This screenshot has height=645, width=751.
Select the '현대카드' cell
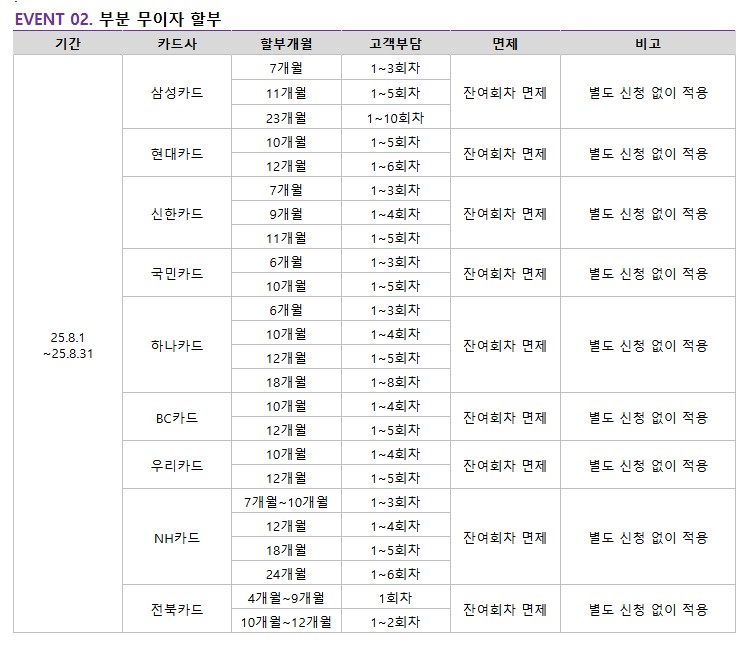(x=177, y=154)
